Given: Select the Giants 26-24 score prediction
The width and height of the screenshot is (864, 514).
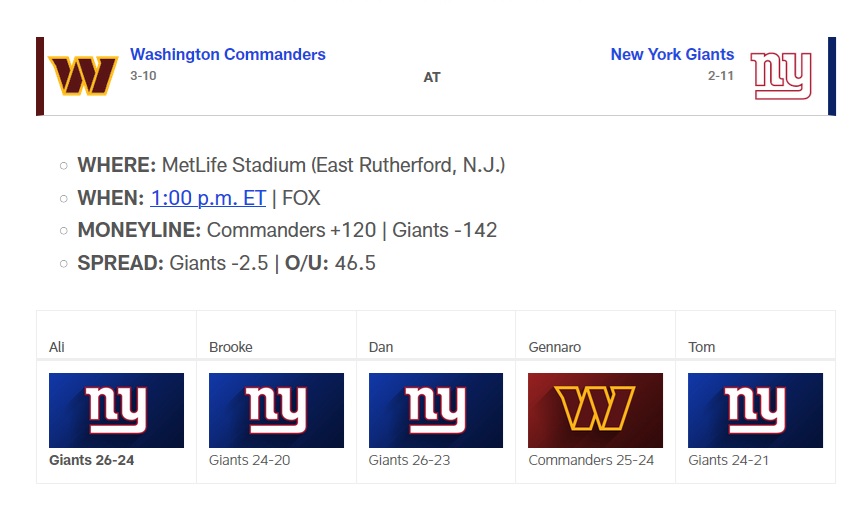Looking at the screenshot, I should 91,461.
